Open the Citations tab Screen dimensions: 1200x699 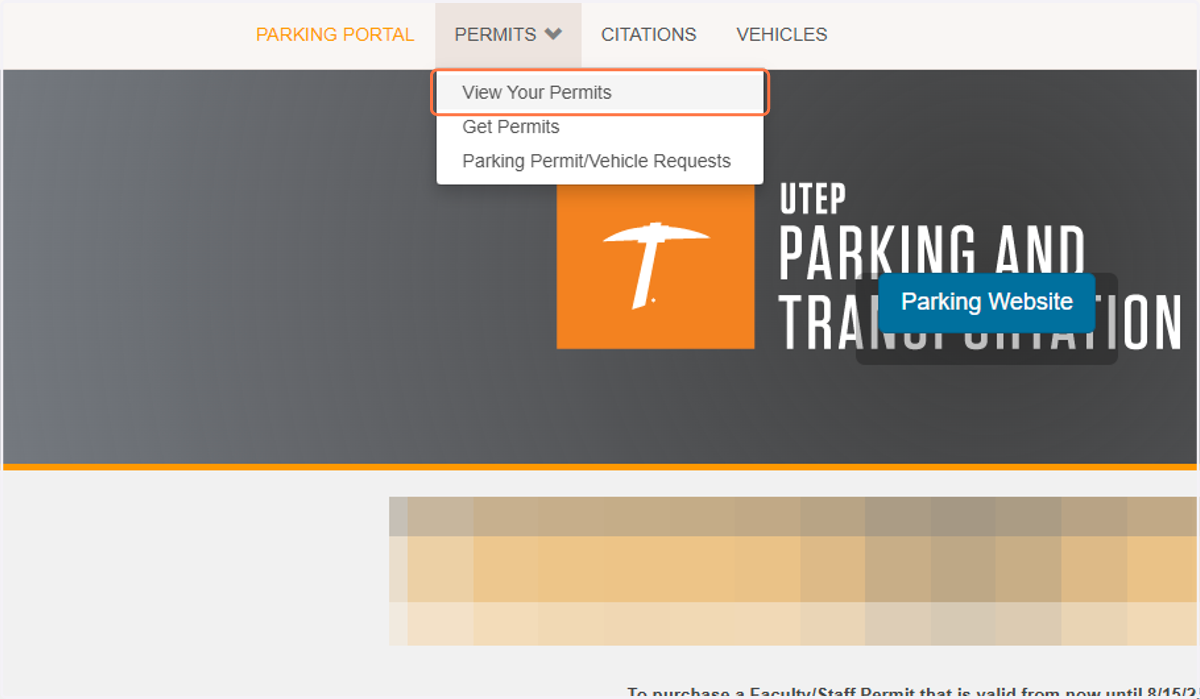(648, 34)
